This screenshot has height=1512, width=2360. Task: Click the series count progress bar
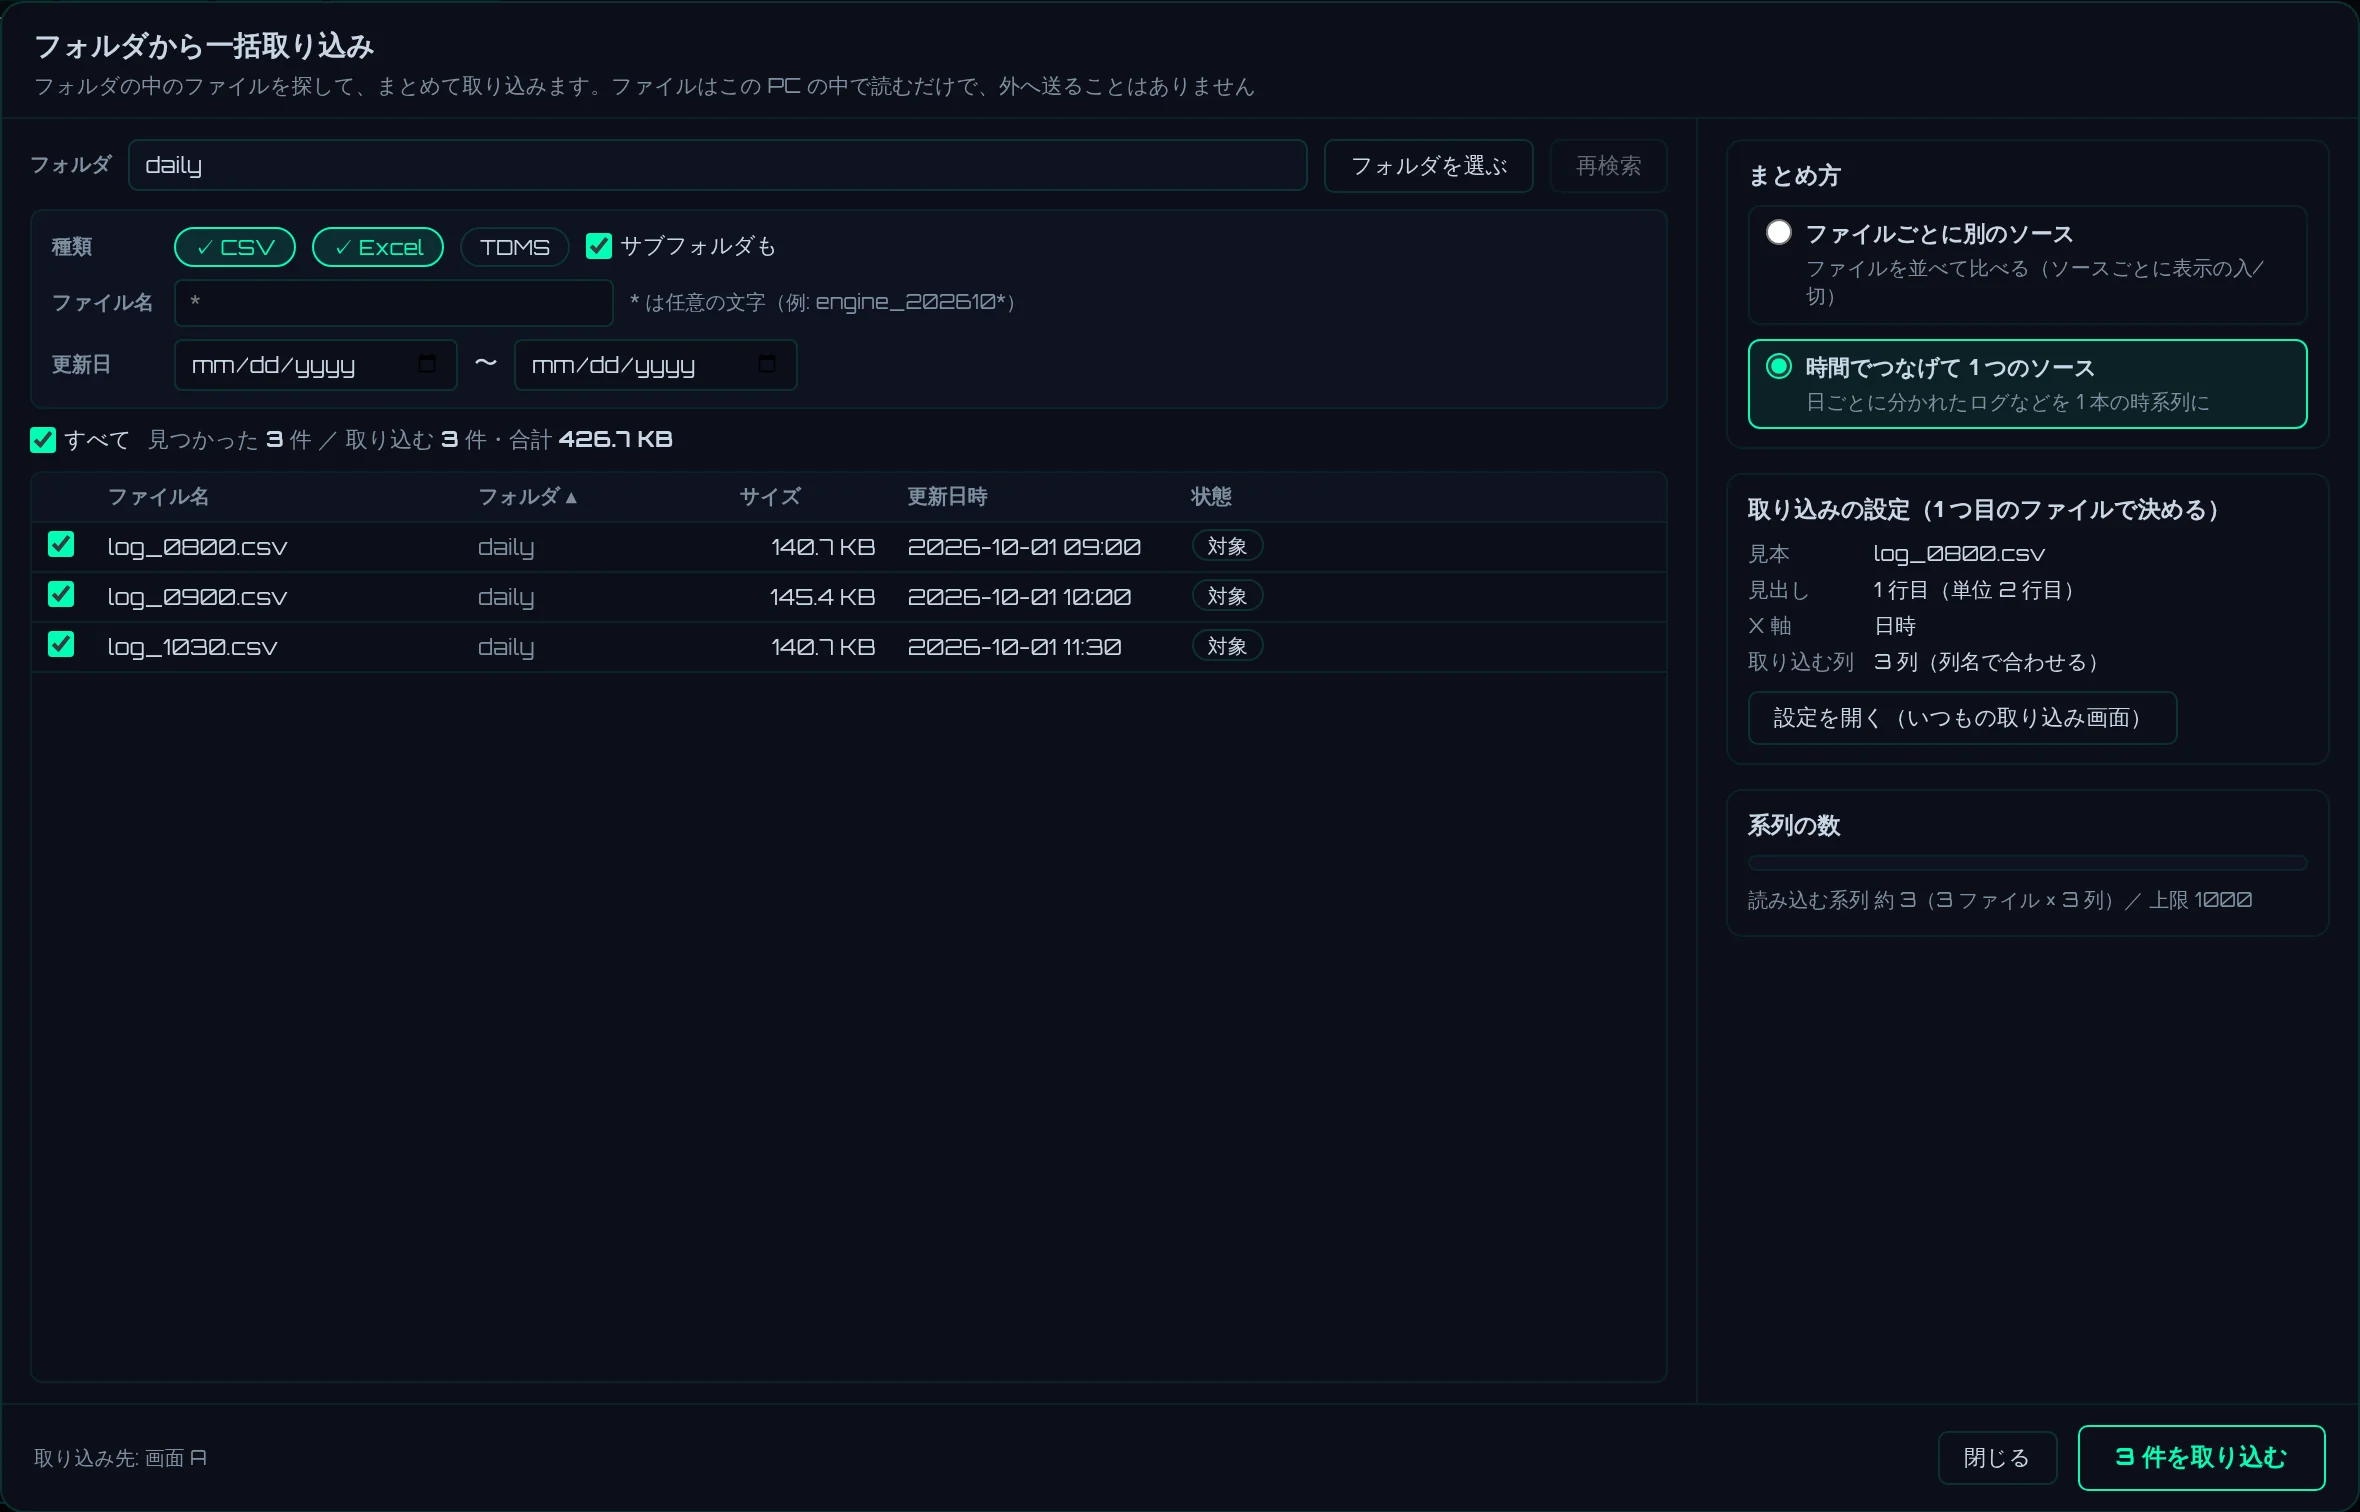click(2028, 863)
